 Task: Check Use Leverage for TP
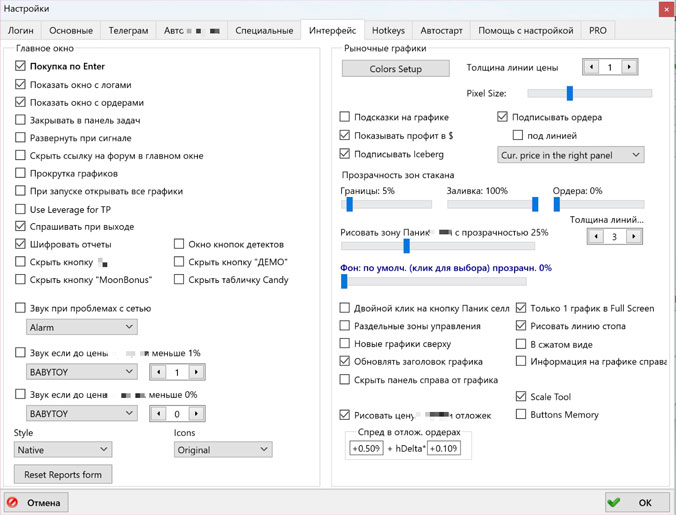[20, 209]
